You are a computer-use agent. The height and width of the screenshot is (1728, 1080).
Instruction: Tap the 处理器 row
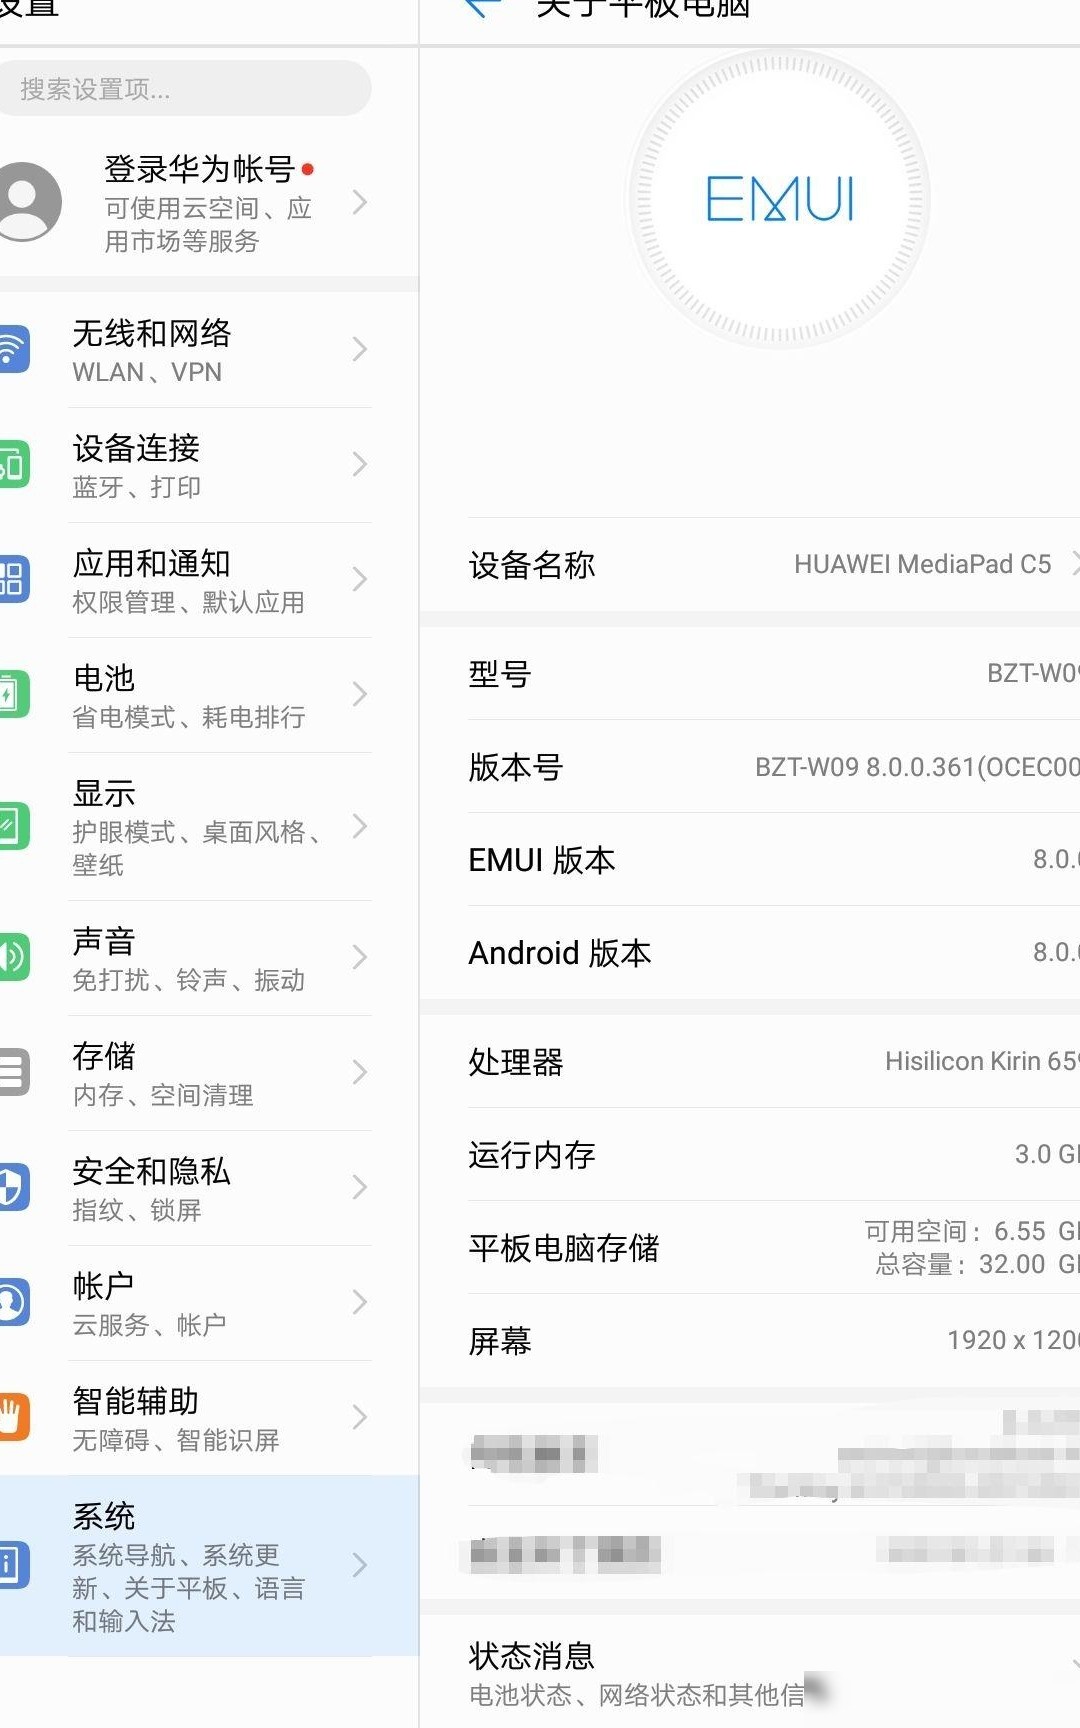[x=750, y=1061]
